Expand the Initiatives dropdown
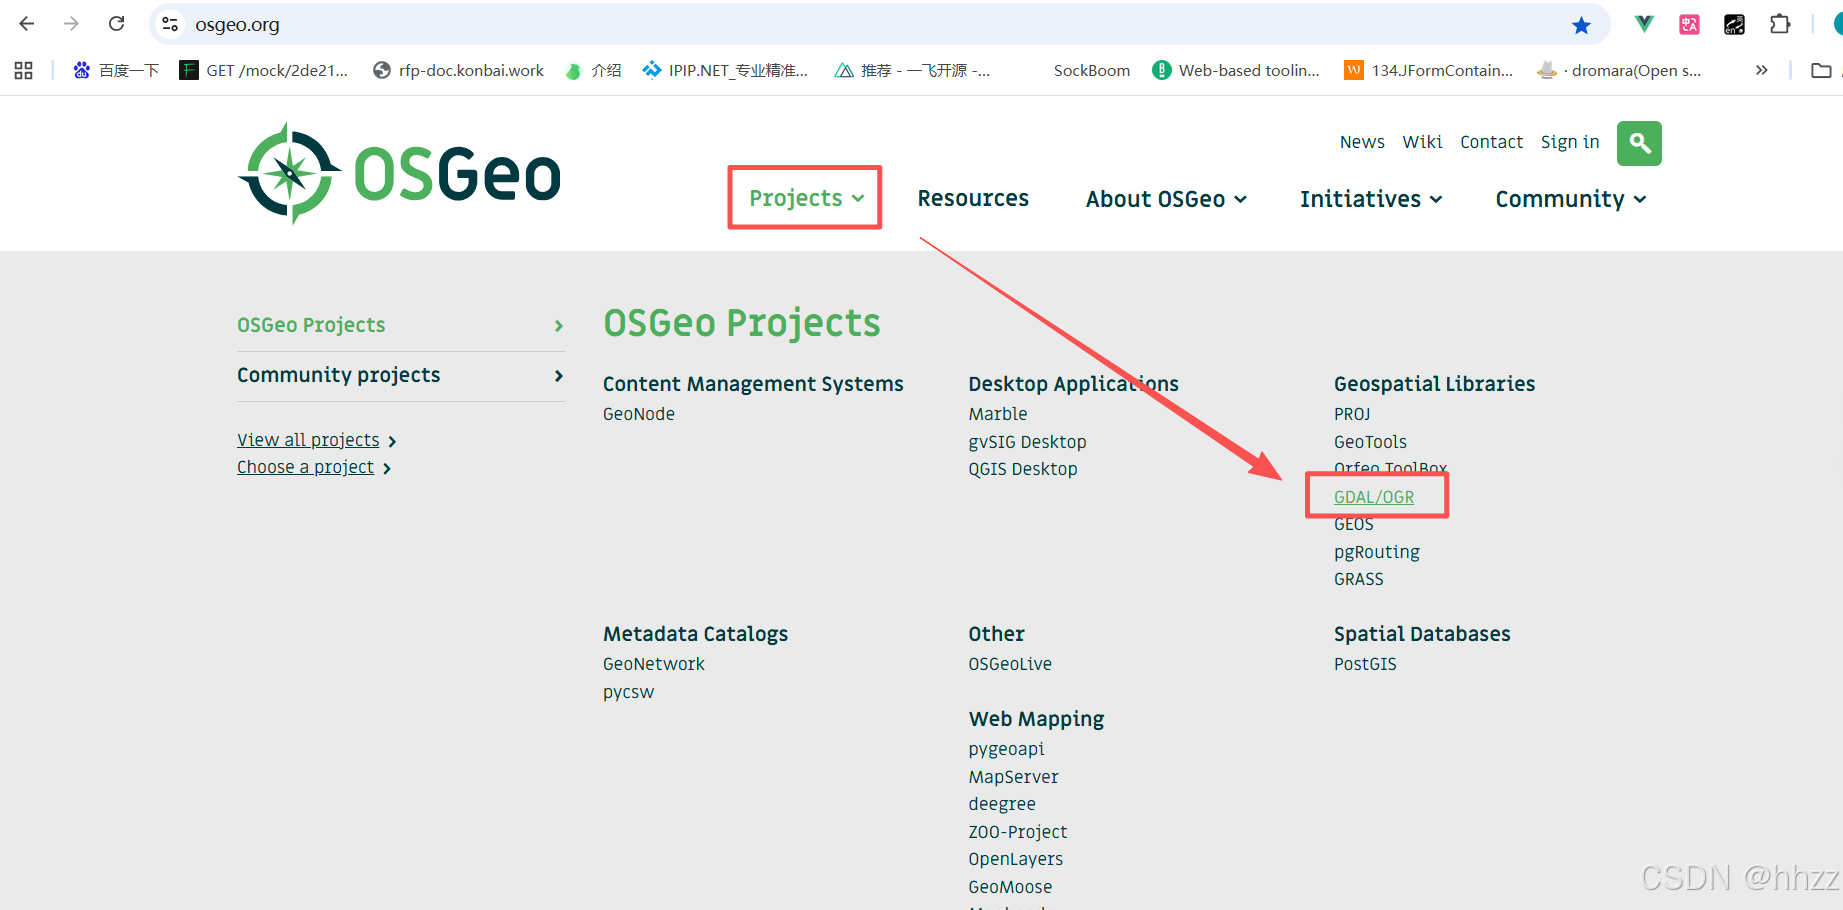Viewport: 1843px width, 910px height. 1371,199
